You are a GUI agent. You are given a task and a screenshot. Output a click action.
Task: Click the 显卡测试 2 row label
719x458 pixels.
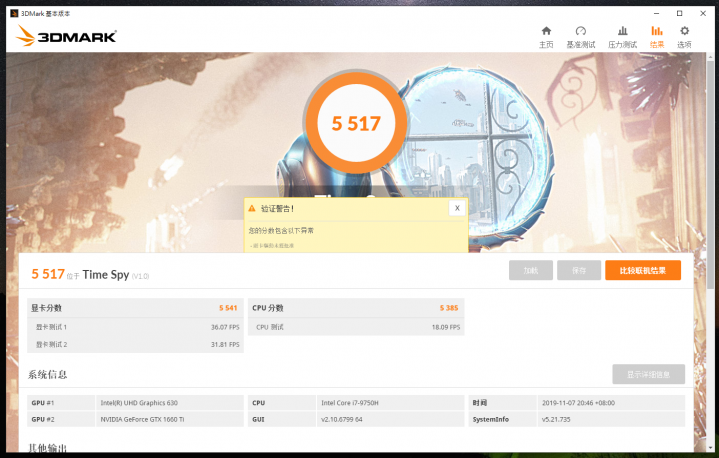point(51,344)
